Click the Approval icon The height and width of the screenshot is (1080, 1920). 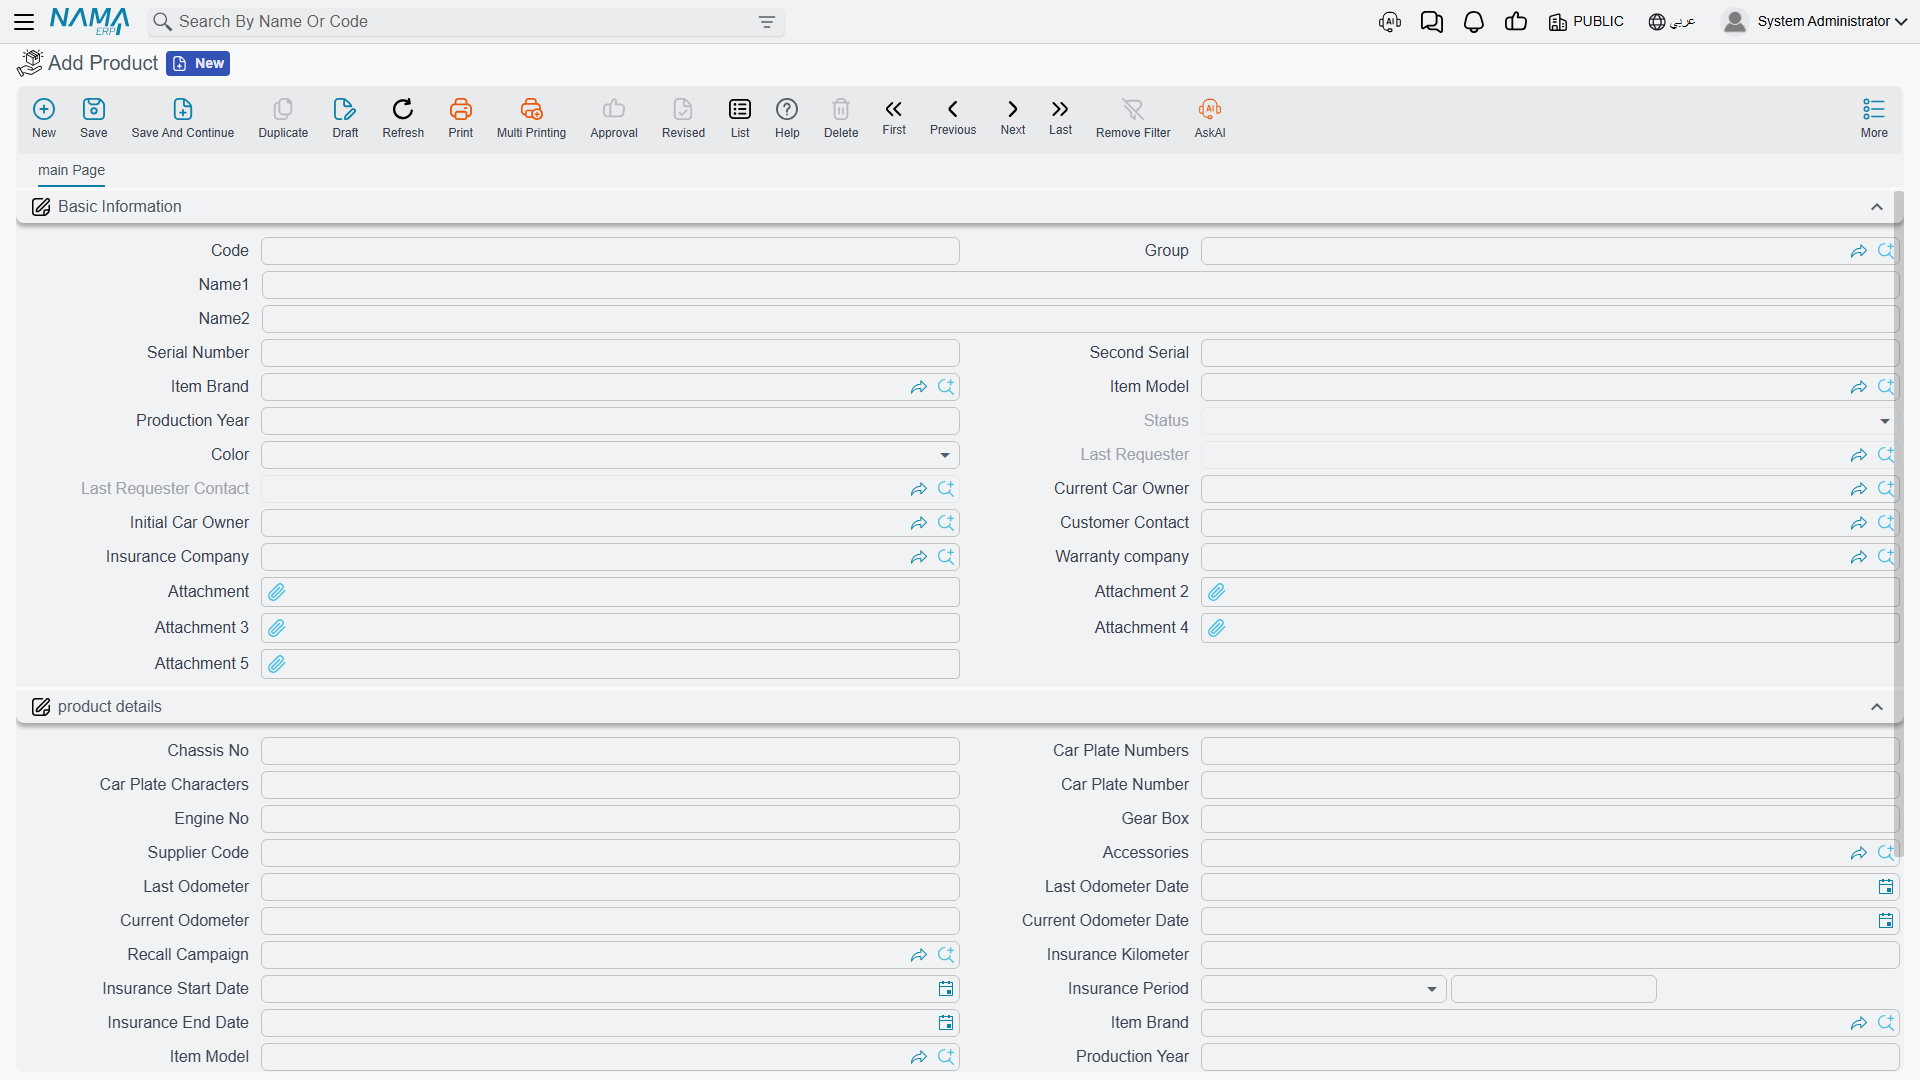[614, 118]
